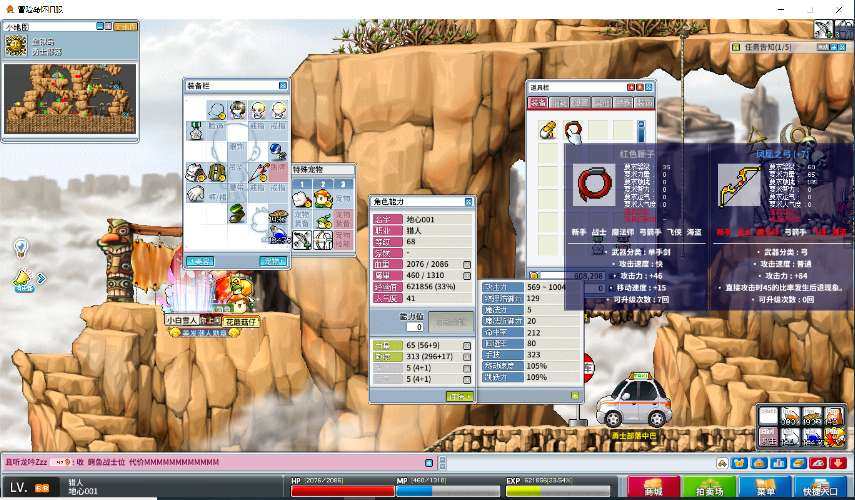The width and height of the screenshot is (855, 500).
Task: Click the 勇士部落中巴 taxi NPC
Action: pos(634,401)
